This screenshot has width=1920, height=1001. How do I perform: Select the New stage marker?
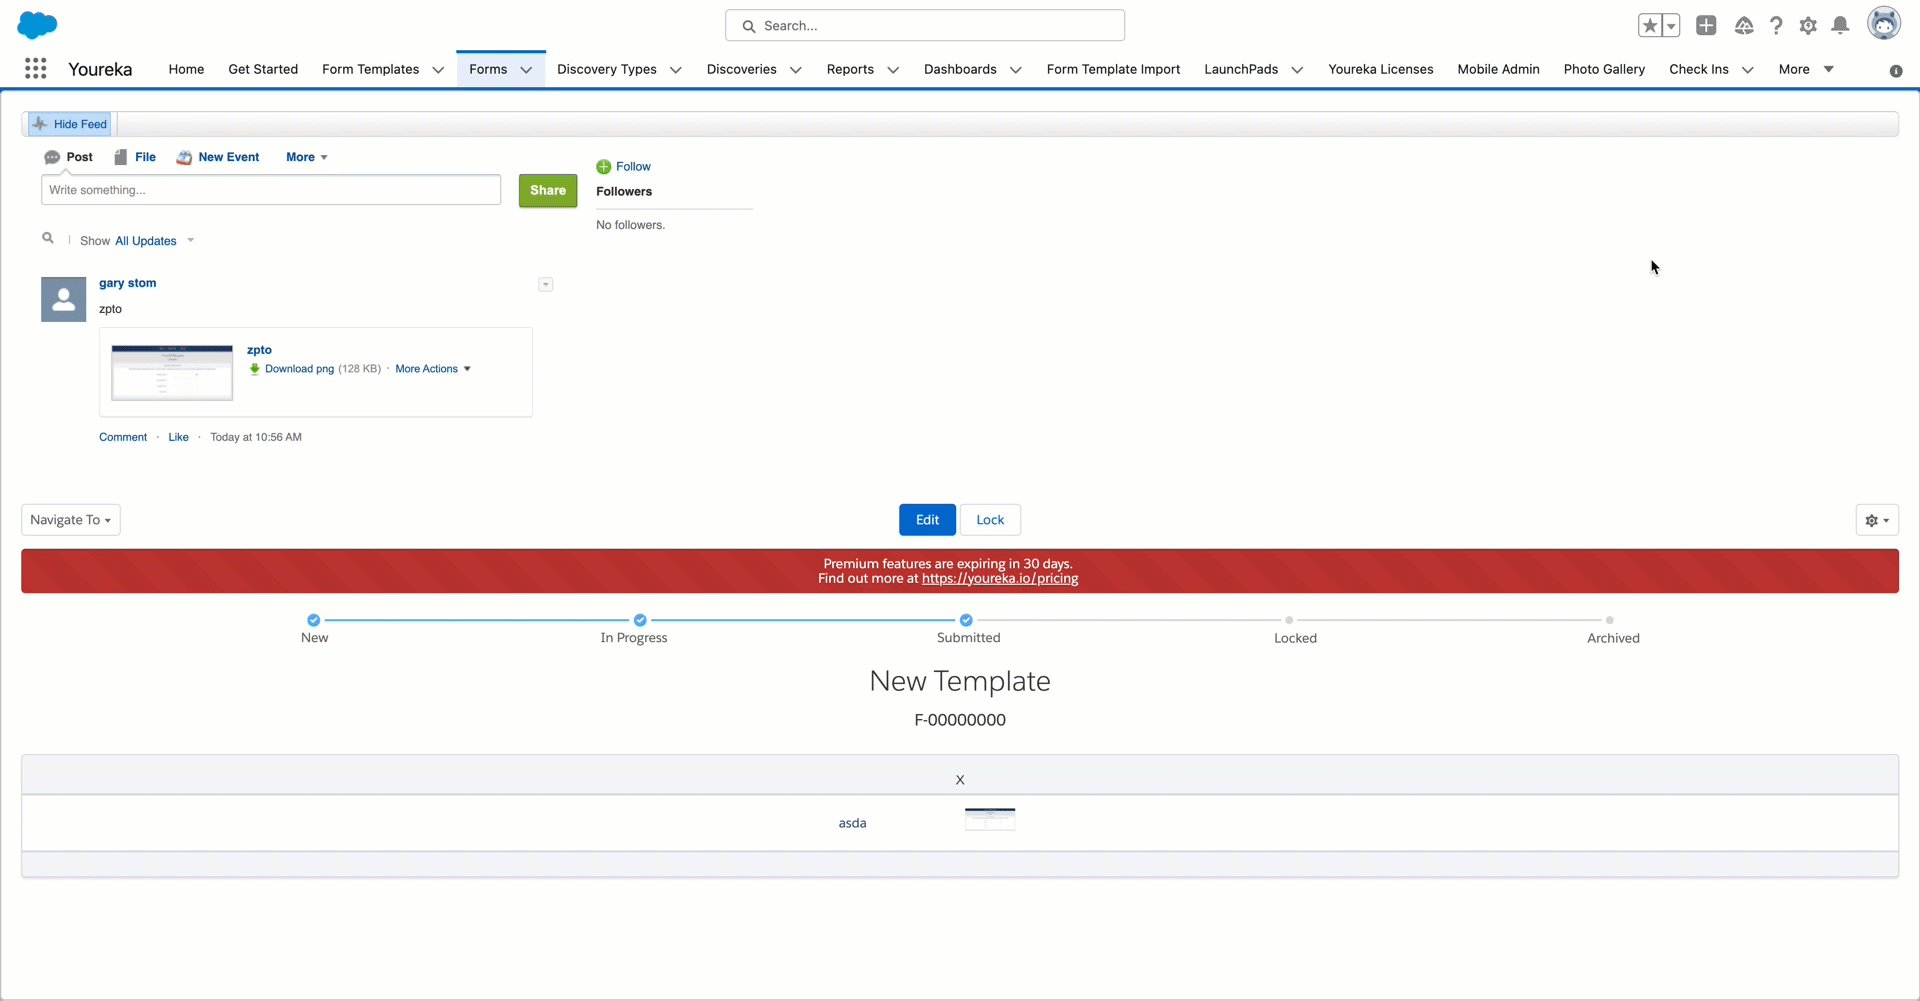[x=314, y=620]
